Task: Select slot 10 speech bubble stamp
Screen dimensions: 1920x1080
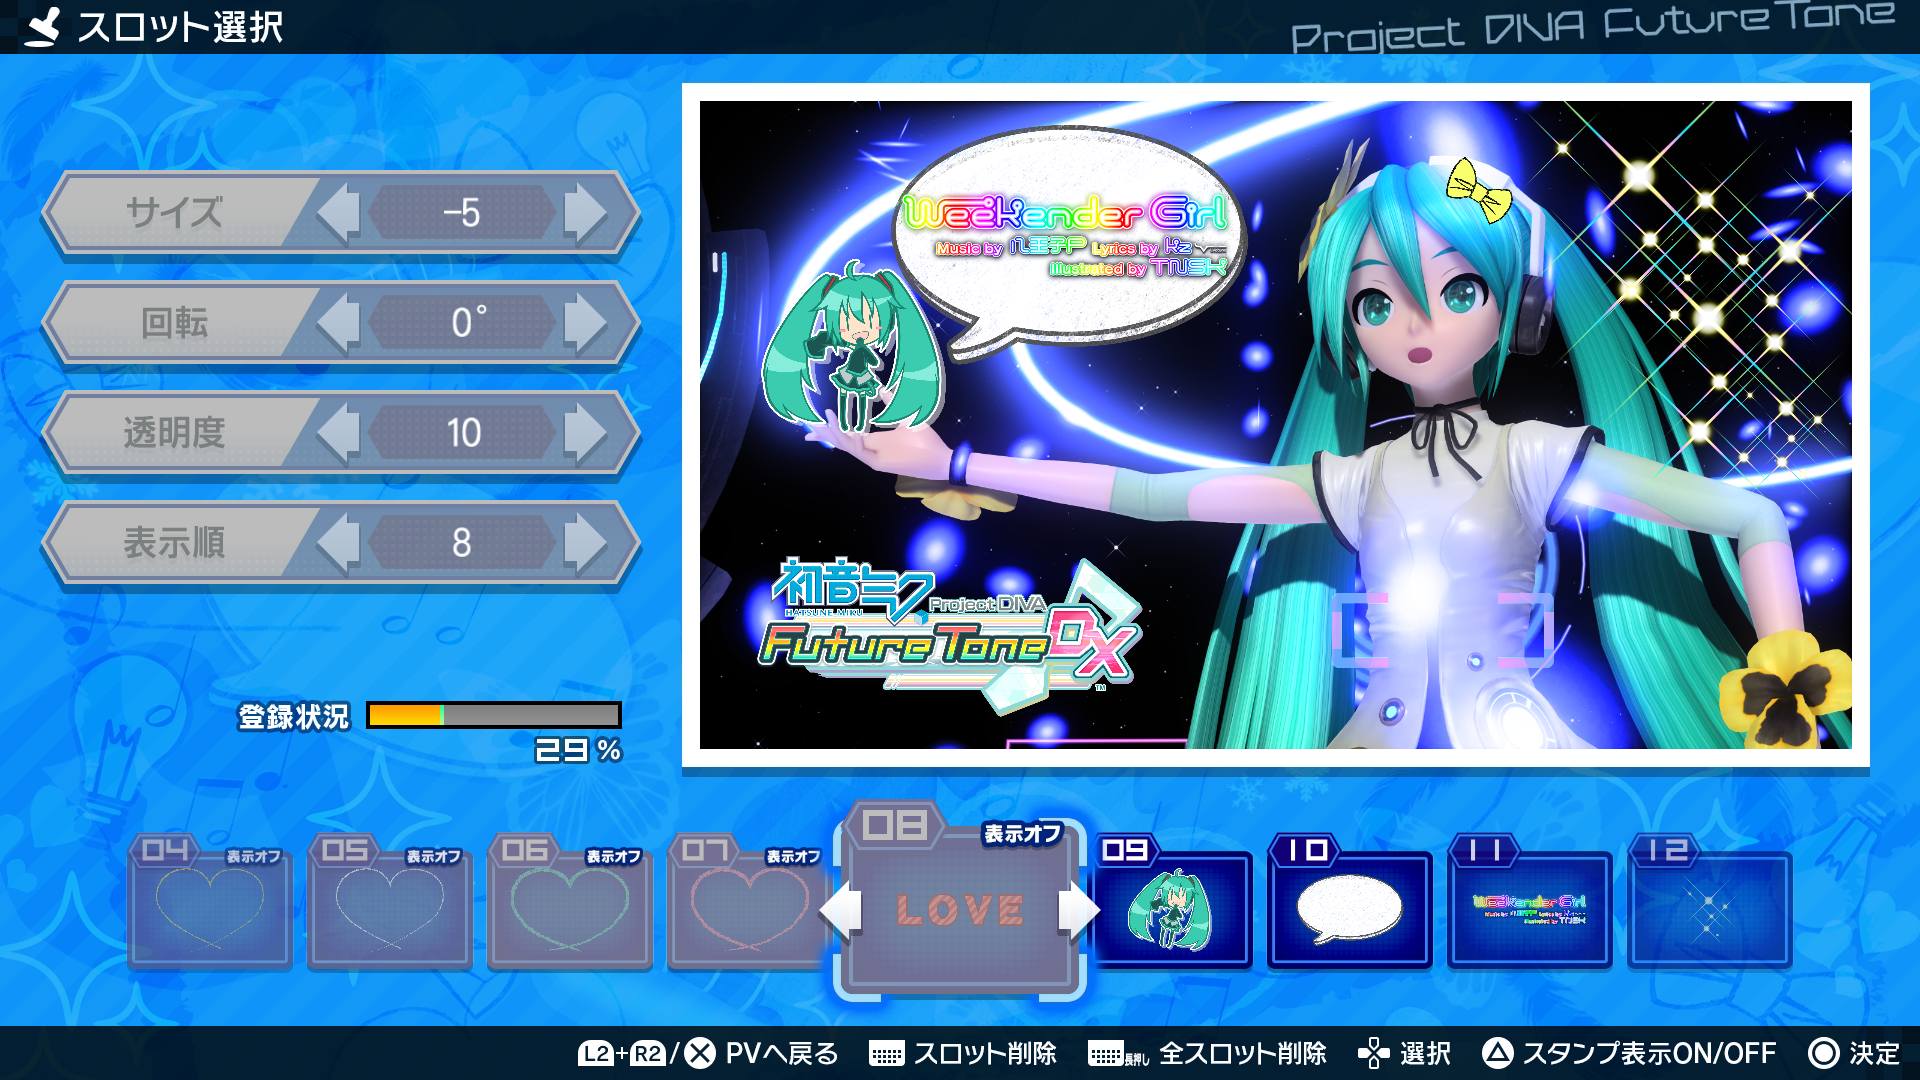Action: 1349,908
